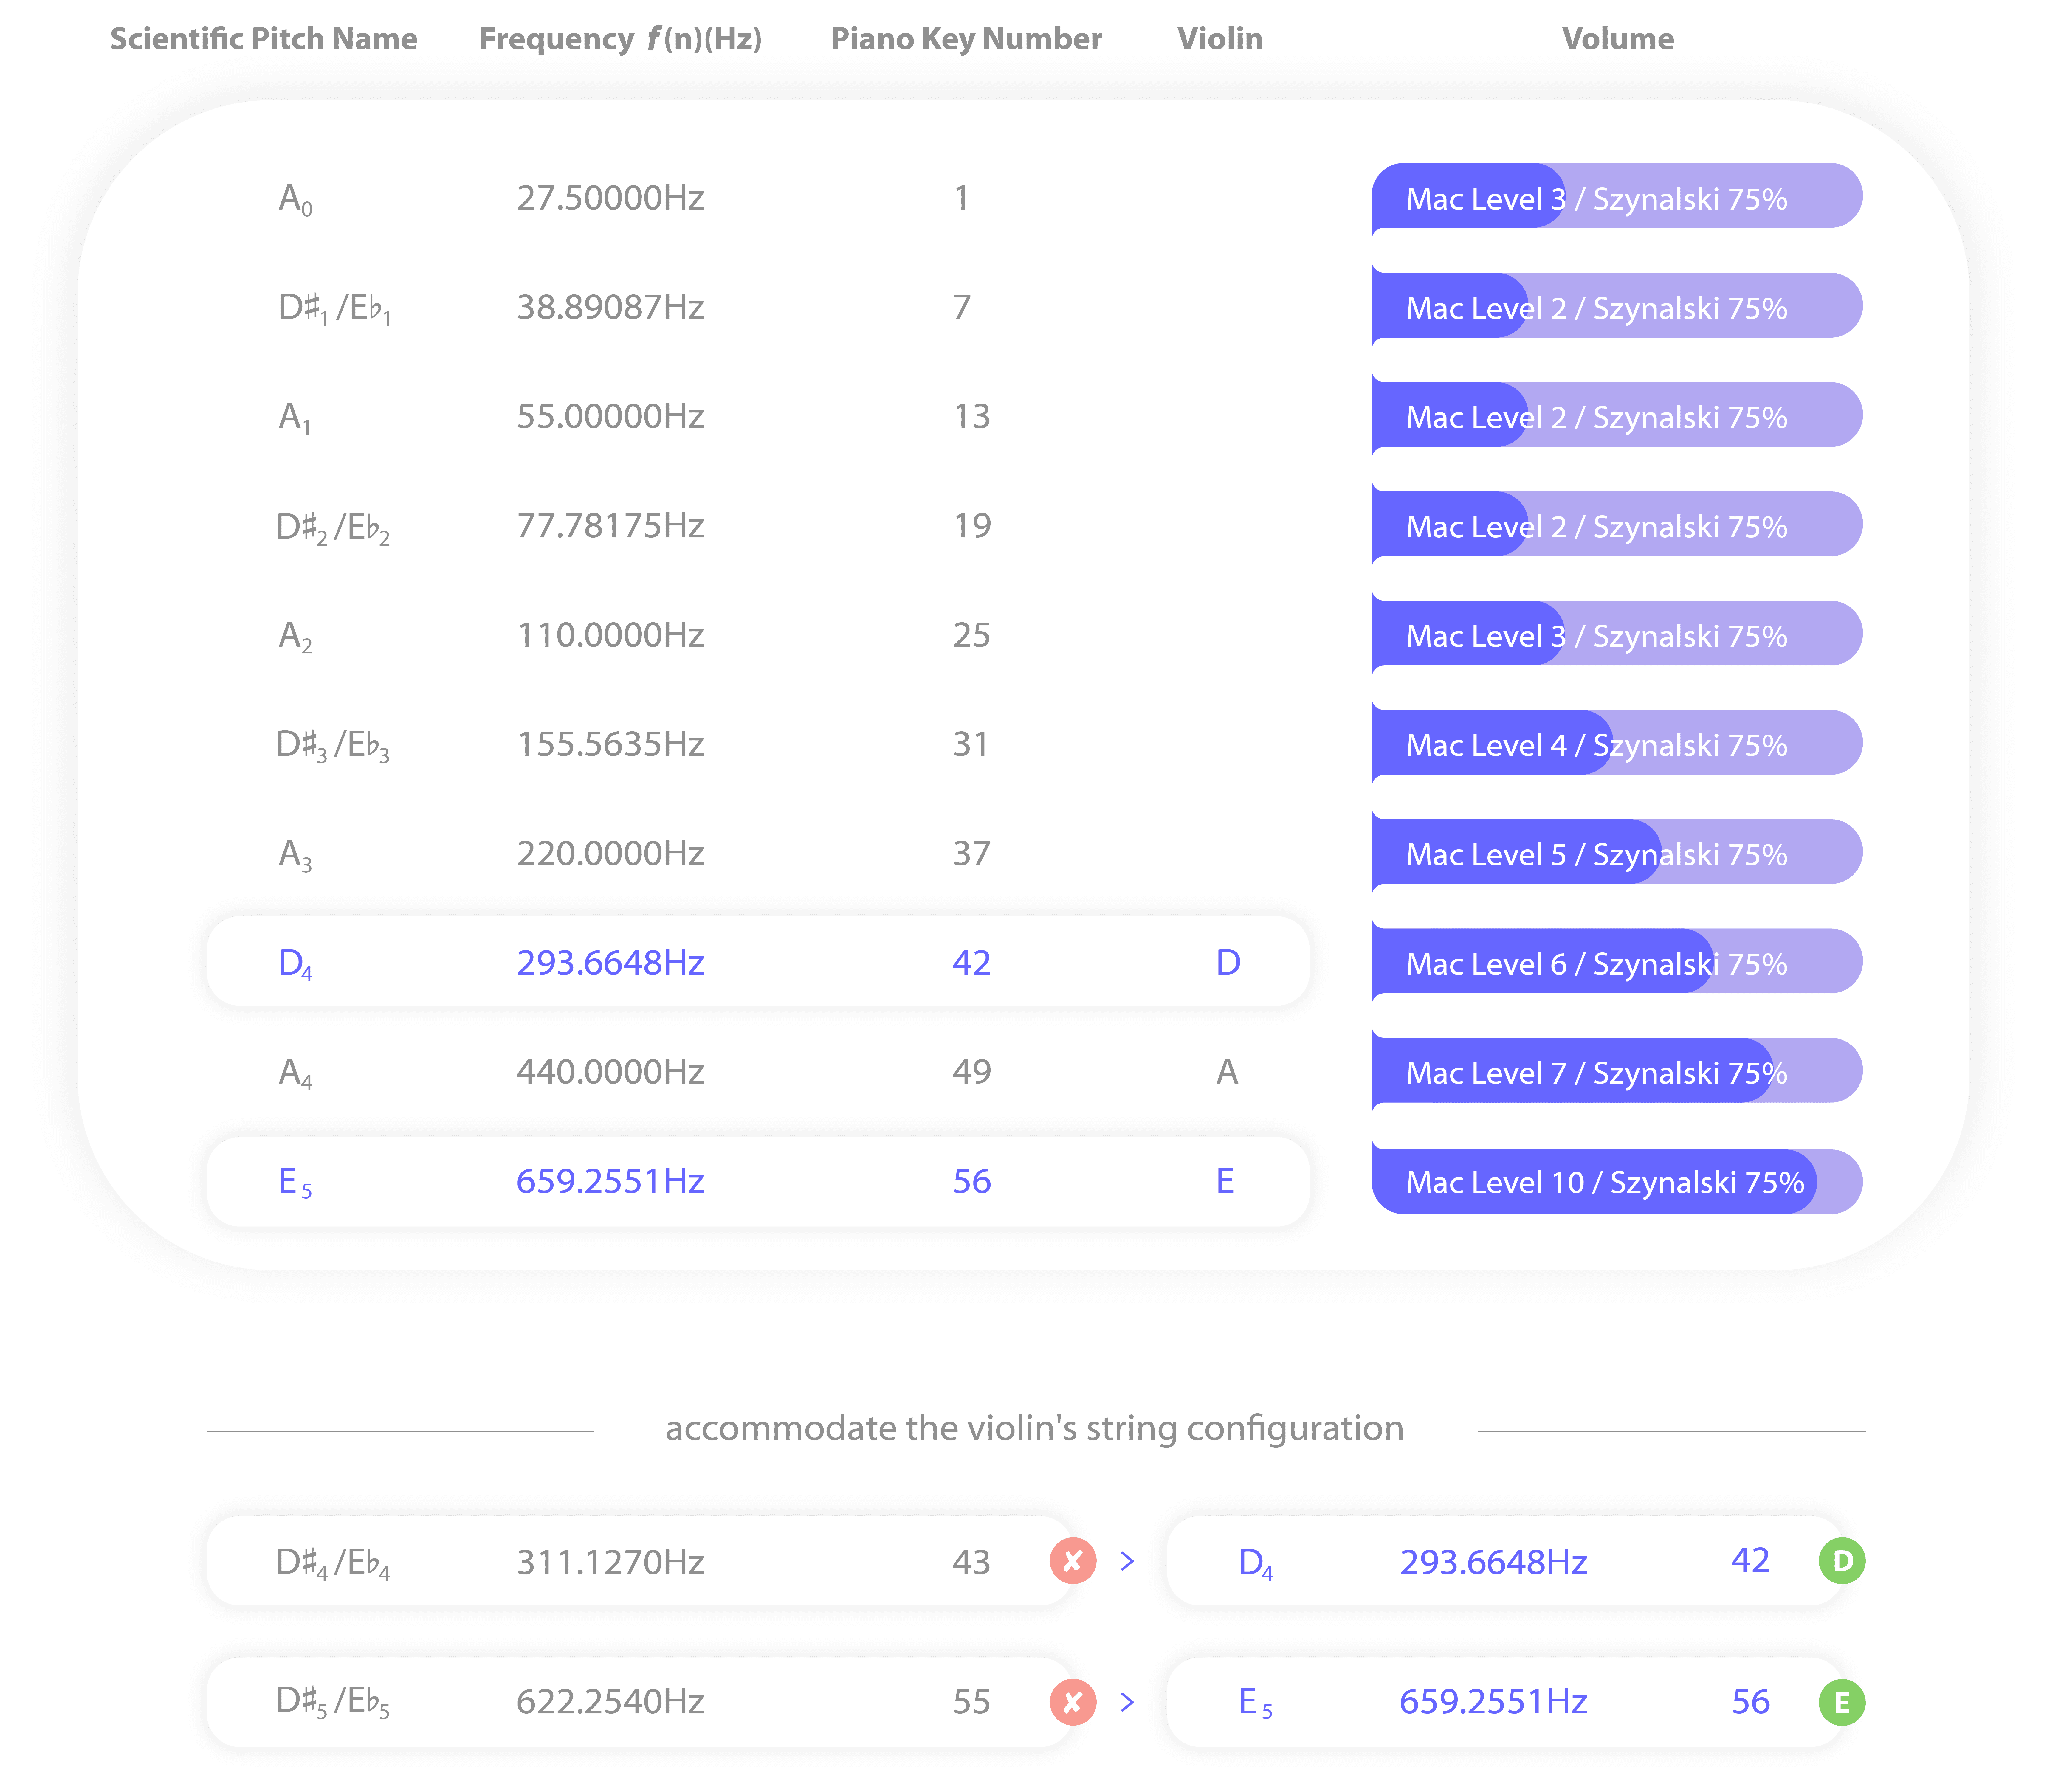Screen dimensions: 2047x1792
Task: Click the red X icon beside key 55
Action: click(1073, 1702)
